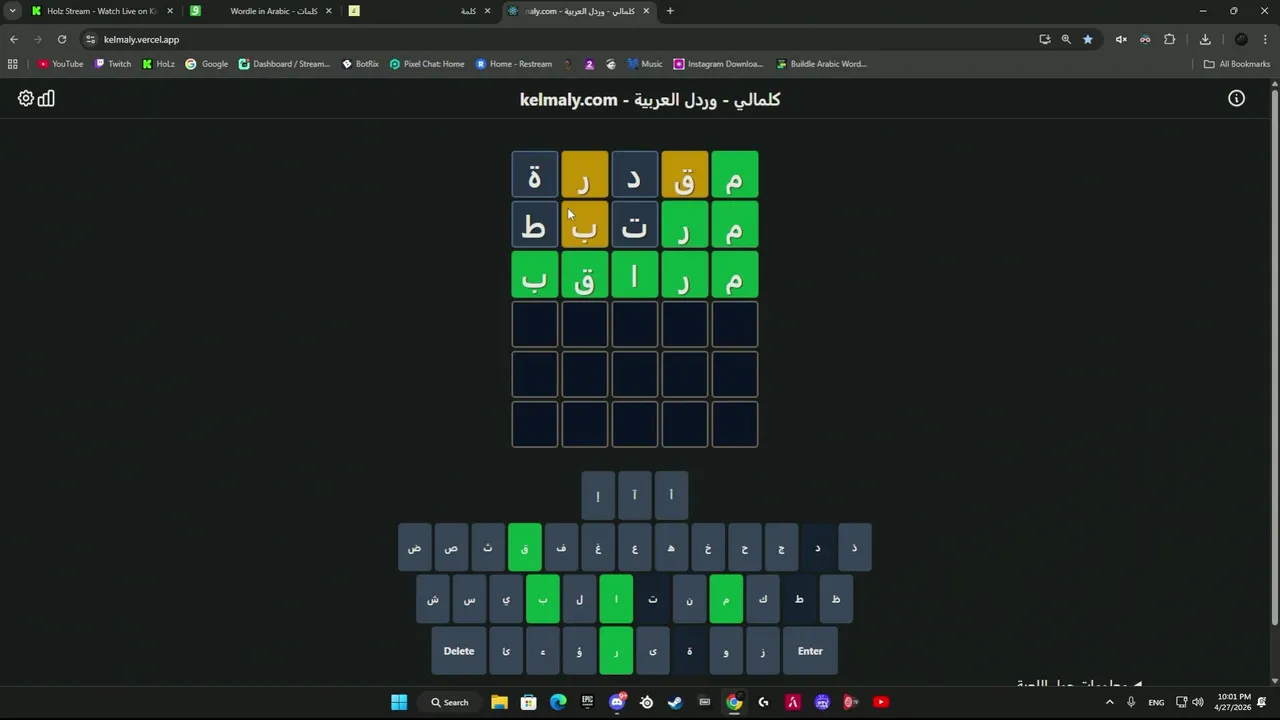Open browser zoom magnifier icon
1280x720 pixels.
[x=1066, y=39]
